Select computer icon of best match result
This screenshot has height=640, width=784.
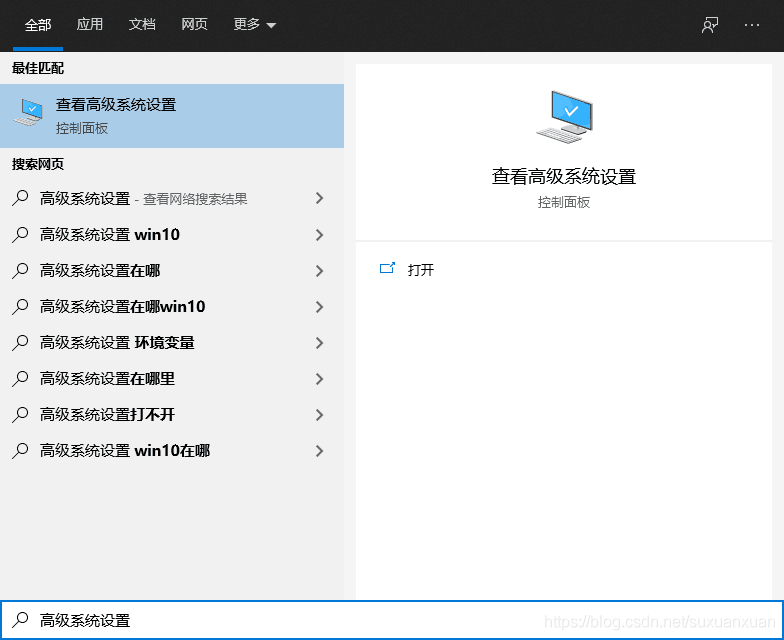(x=28, y=112)
